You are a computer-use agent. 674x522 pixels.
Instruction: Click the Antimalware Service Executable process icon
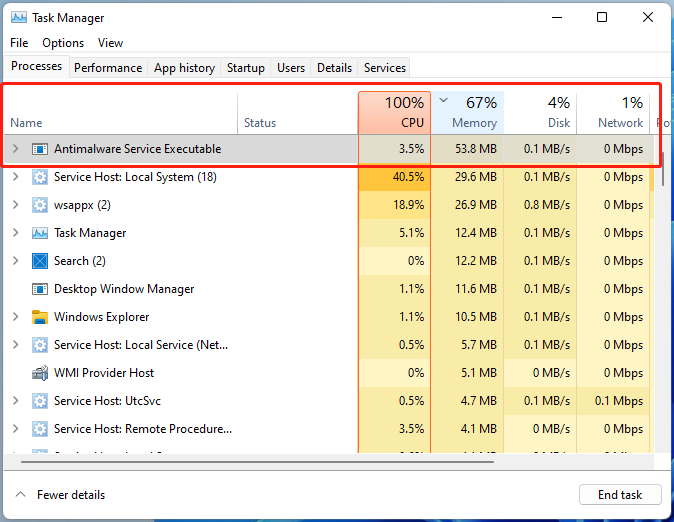[x=40, y=149]
